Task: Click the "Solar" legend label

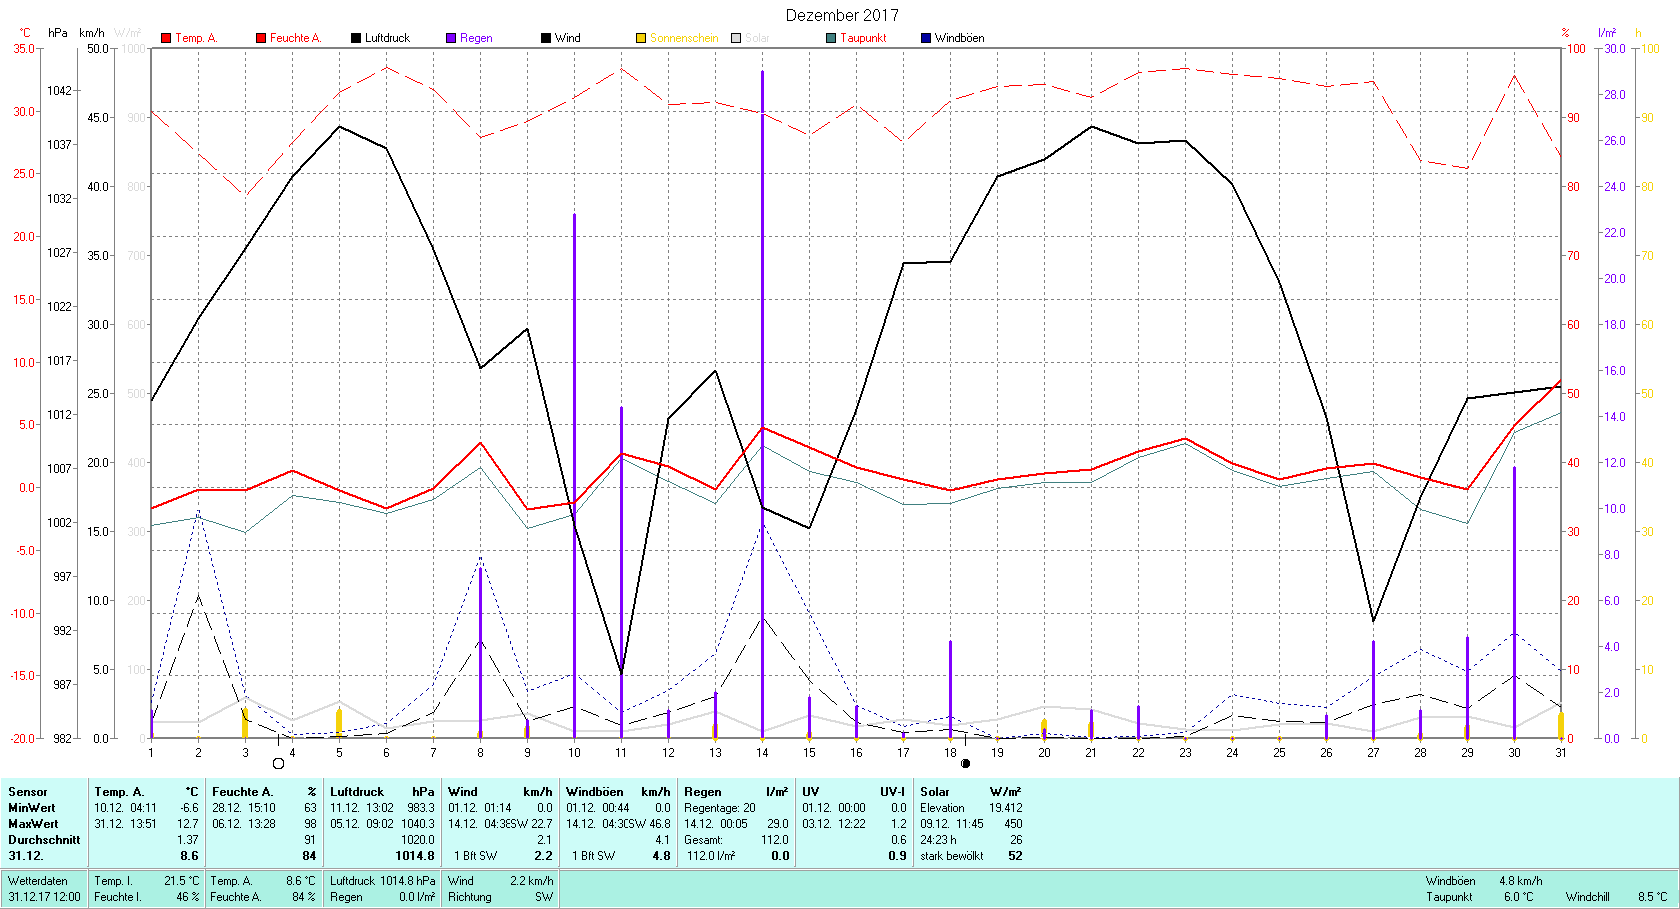Action: point(757,38)
